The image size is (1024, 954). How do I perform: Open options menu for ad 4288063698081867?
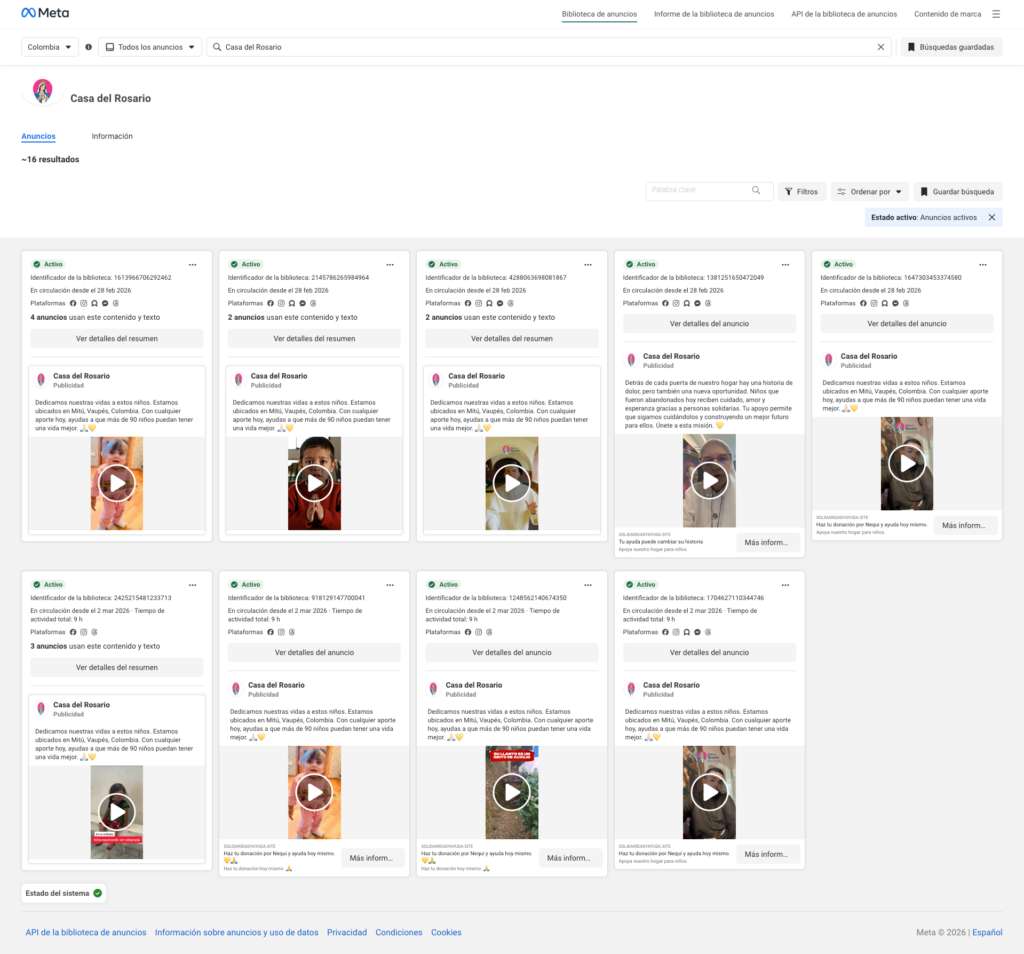588,264
